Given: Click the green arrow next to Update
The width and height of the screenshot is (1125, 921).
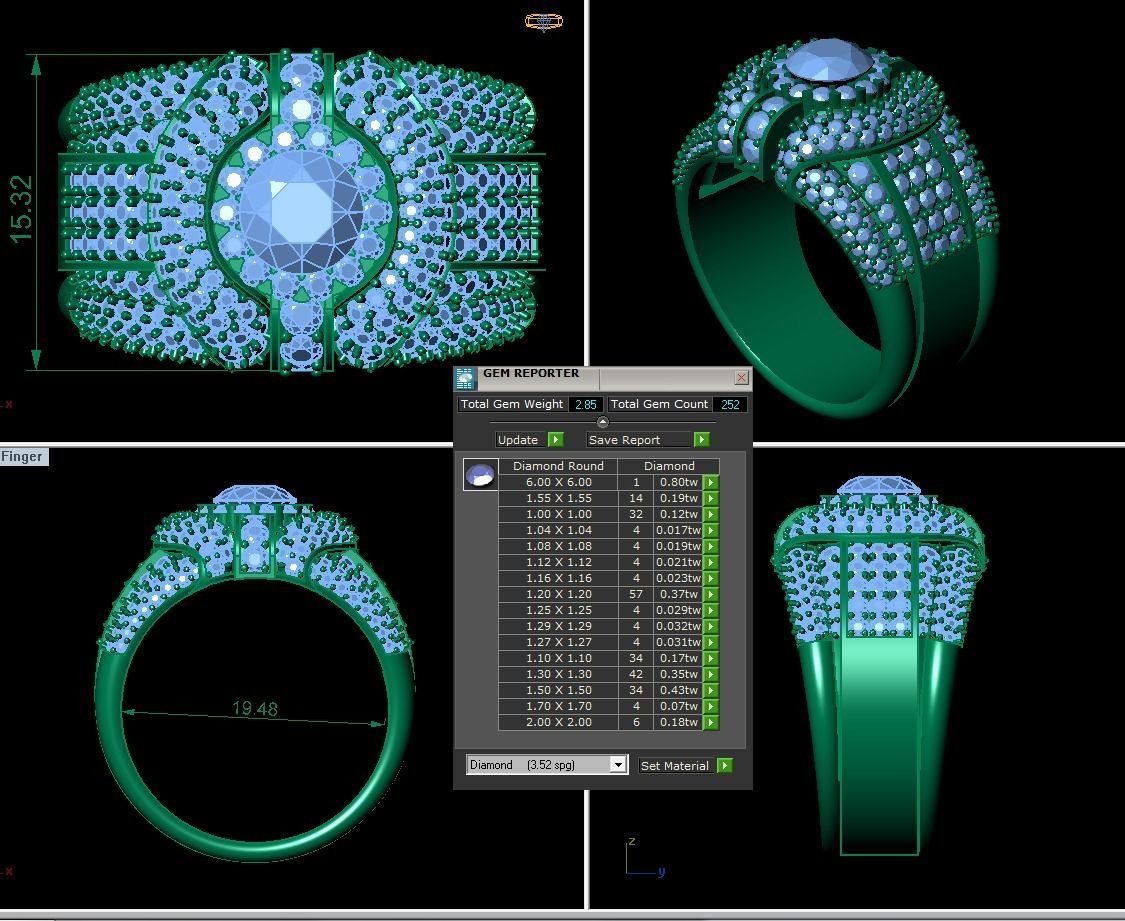Looking at the screenshot, I should click(x=555, y=439).
